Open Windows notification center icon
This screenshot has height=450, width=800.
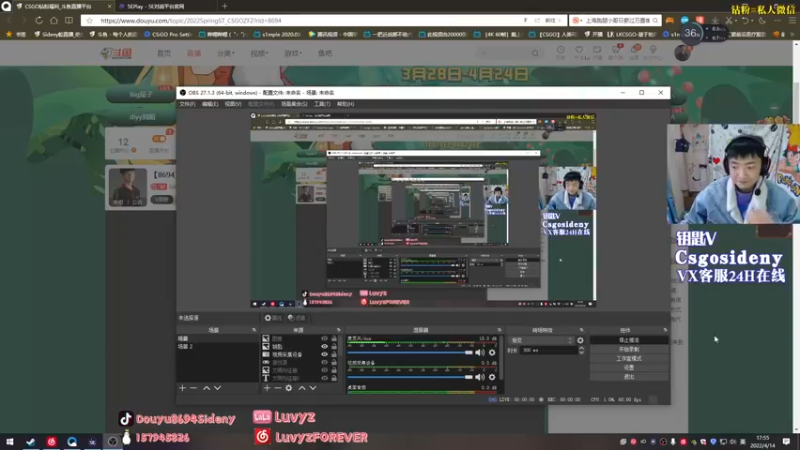[x=786, y=442]
